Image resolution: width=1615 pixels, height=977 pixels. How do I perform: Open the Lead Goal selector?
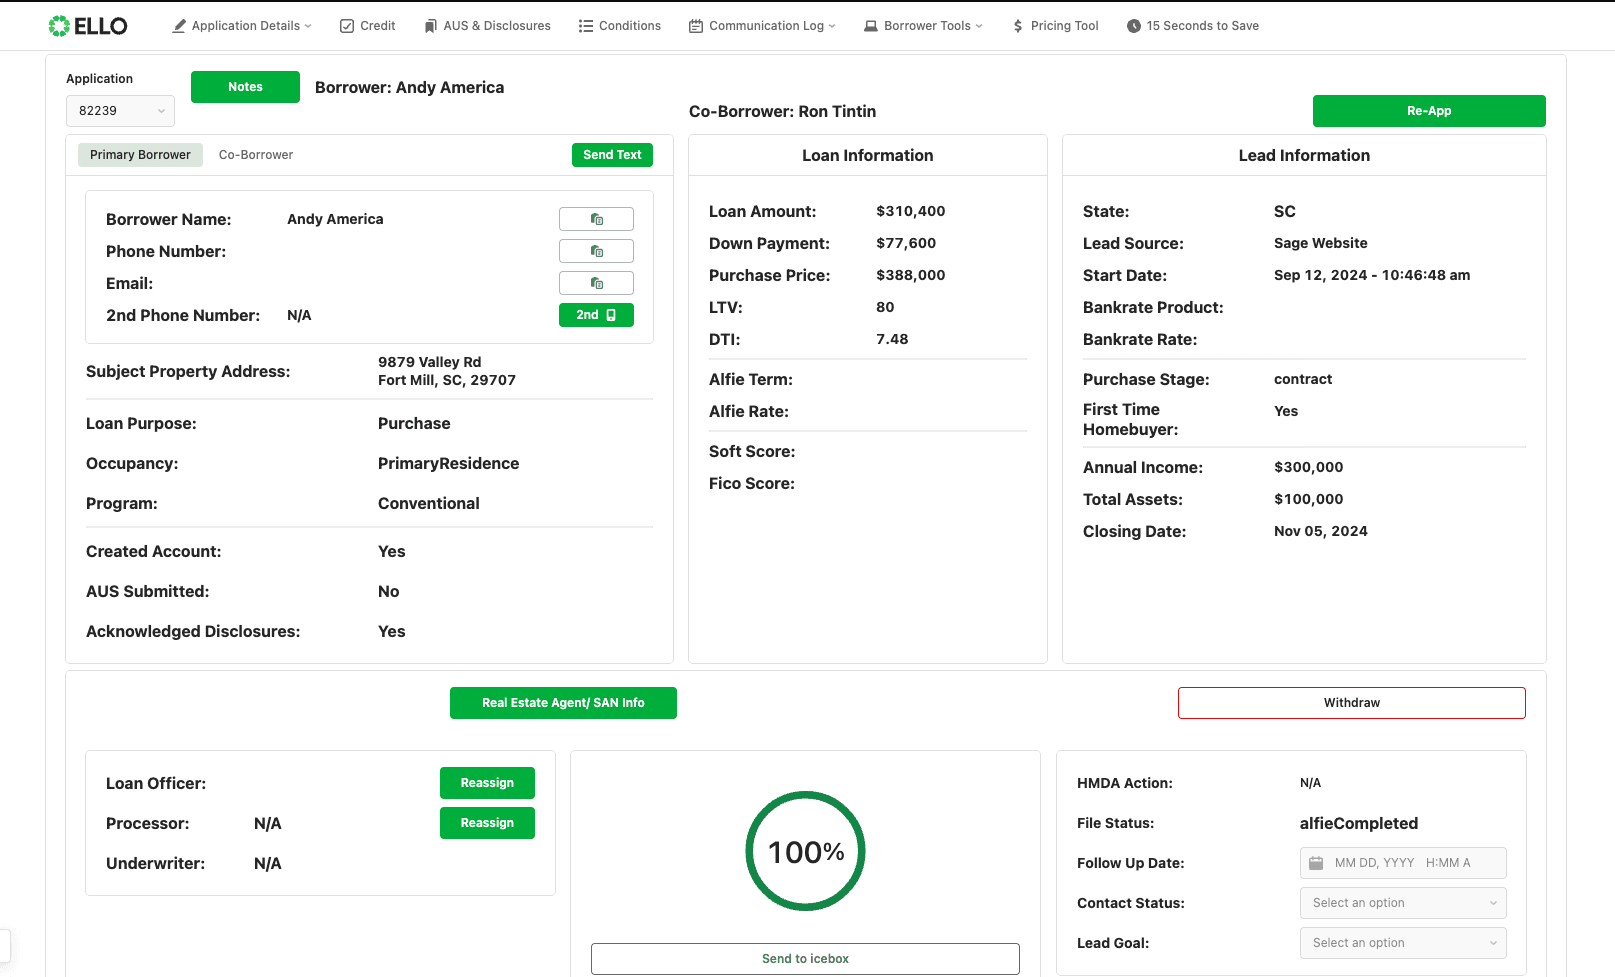click(x=1402, y=942)
